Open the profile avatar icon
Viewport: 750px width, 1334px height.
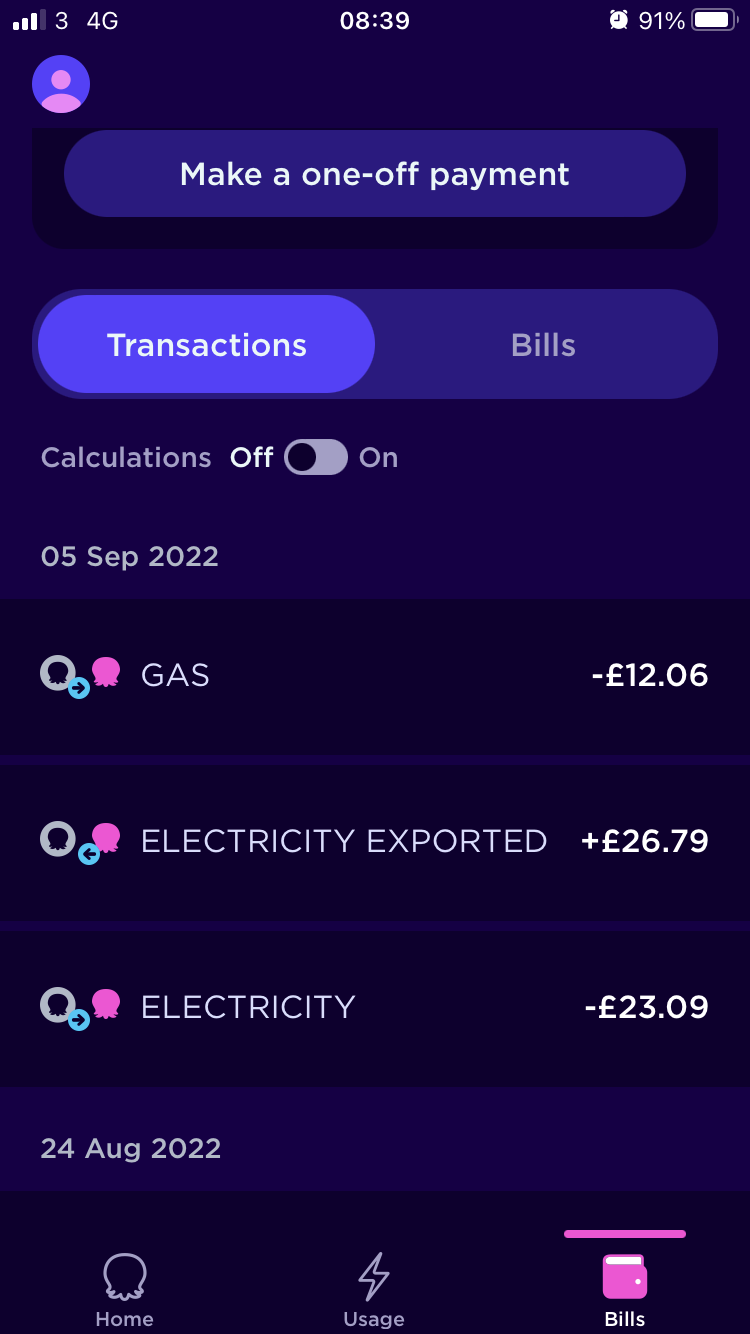61,84
